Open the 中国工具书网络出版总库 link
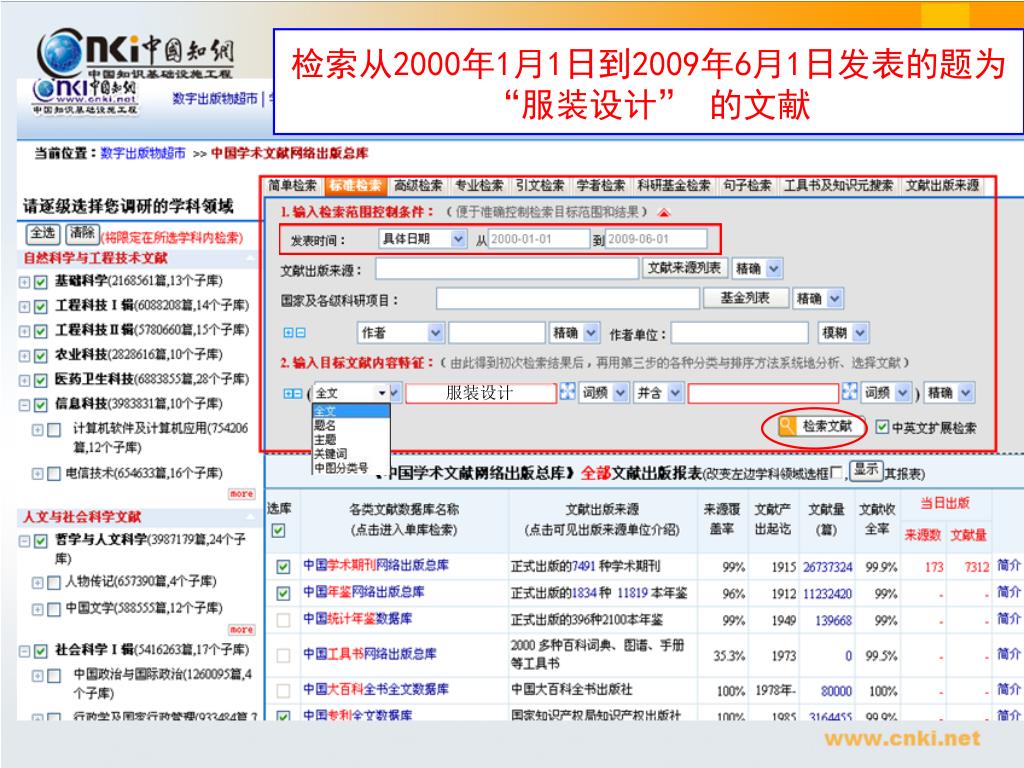 coord(370,654)
